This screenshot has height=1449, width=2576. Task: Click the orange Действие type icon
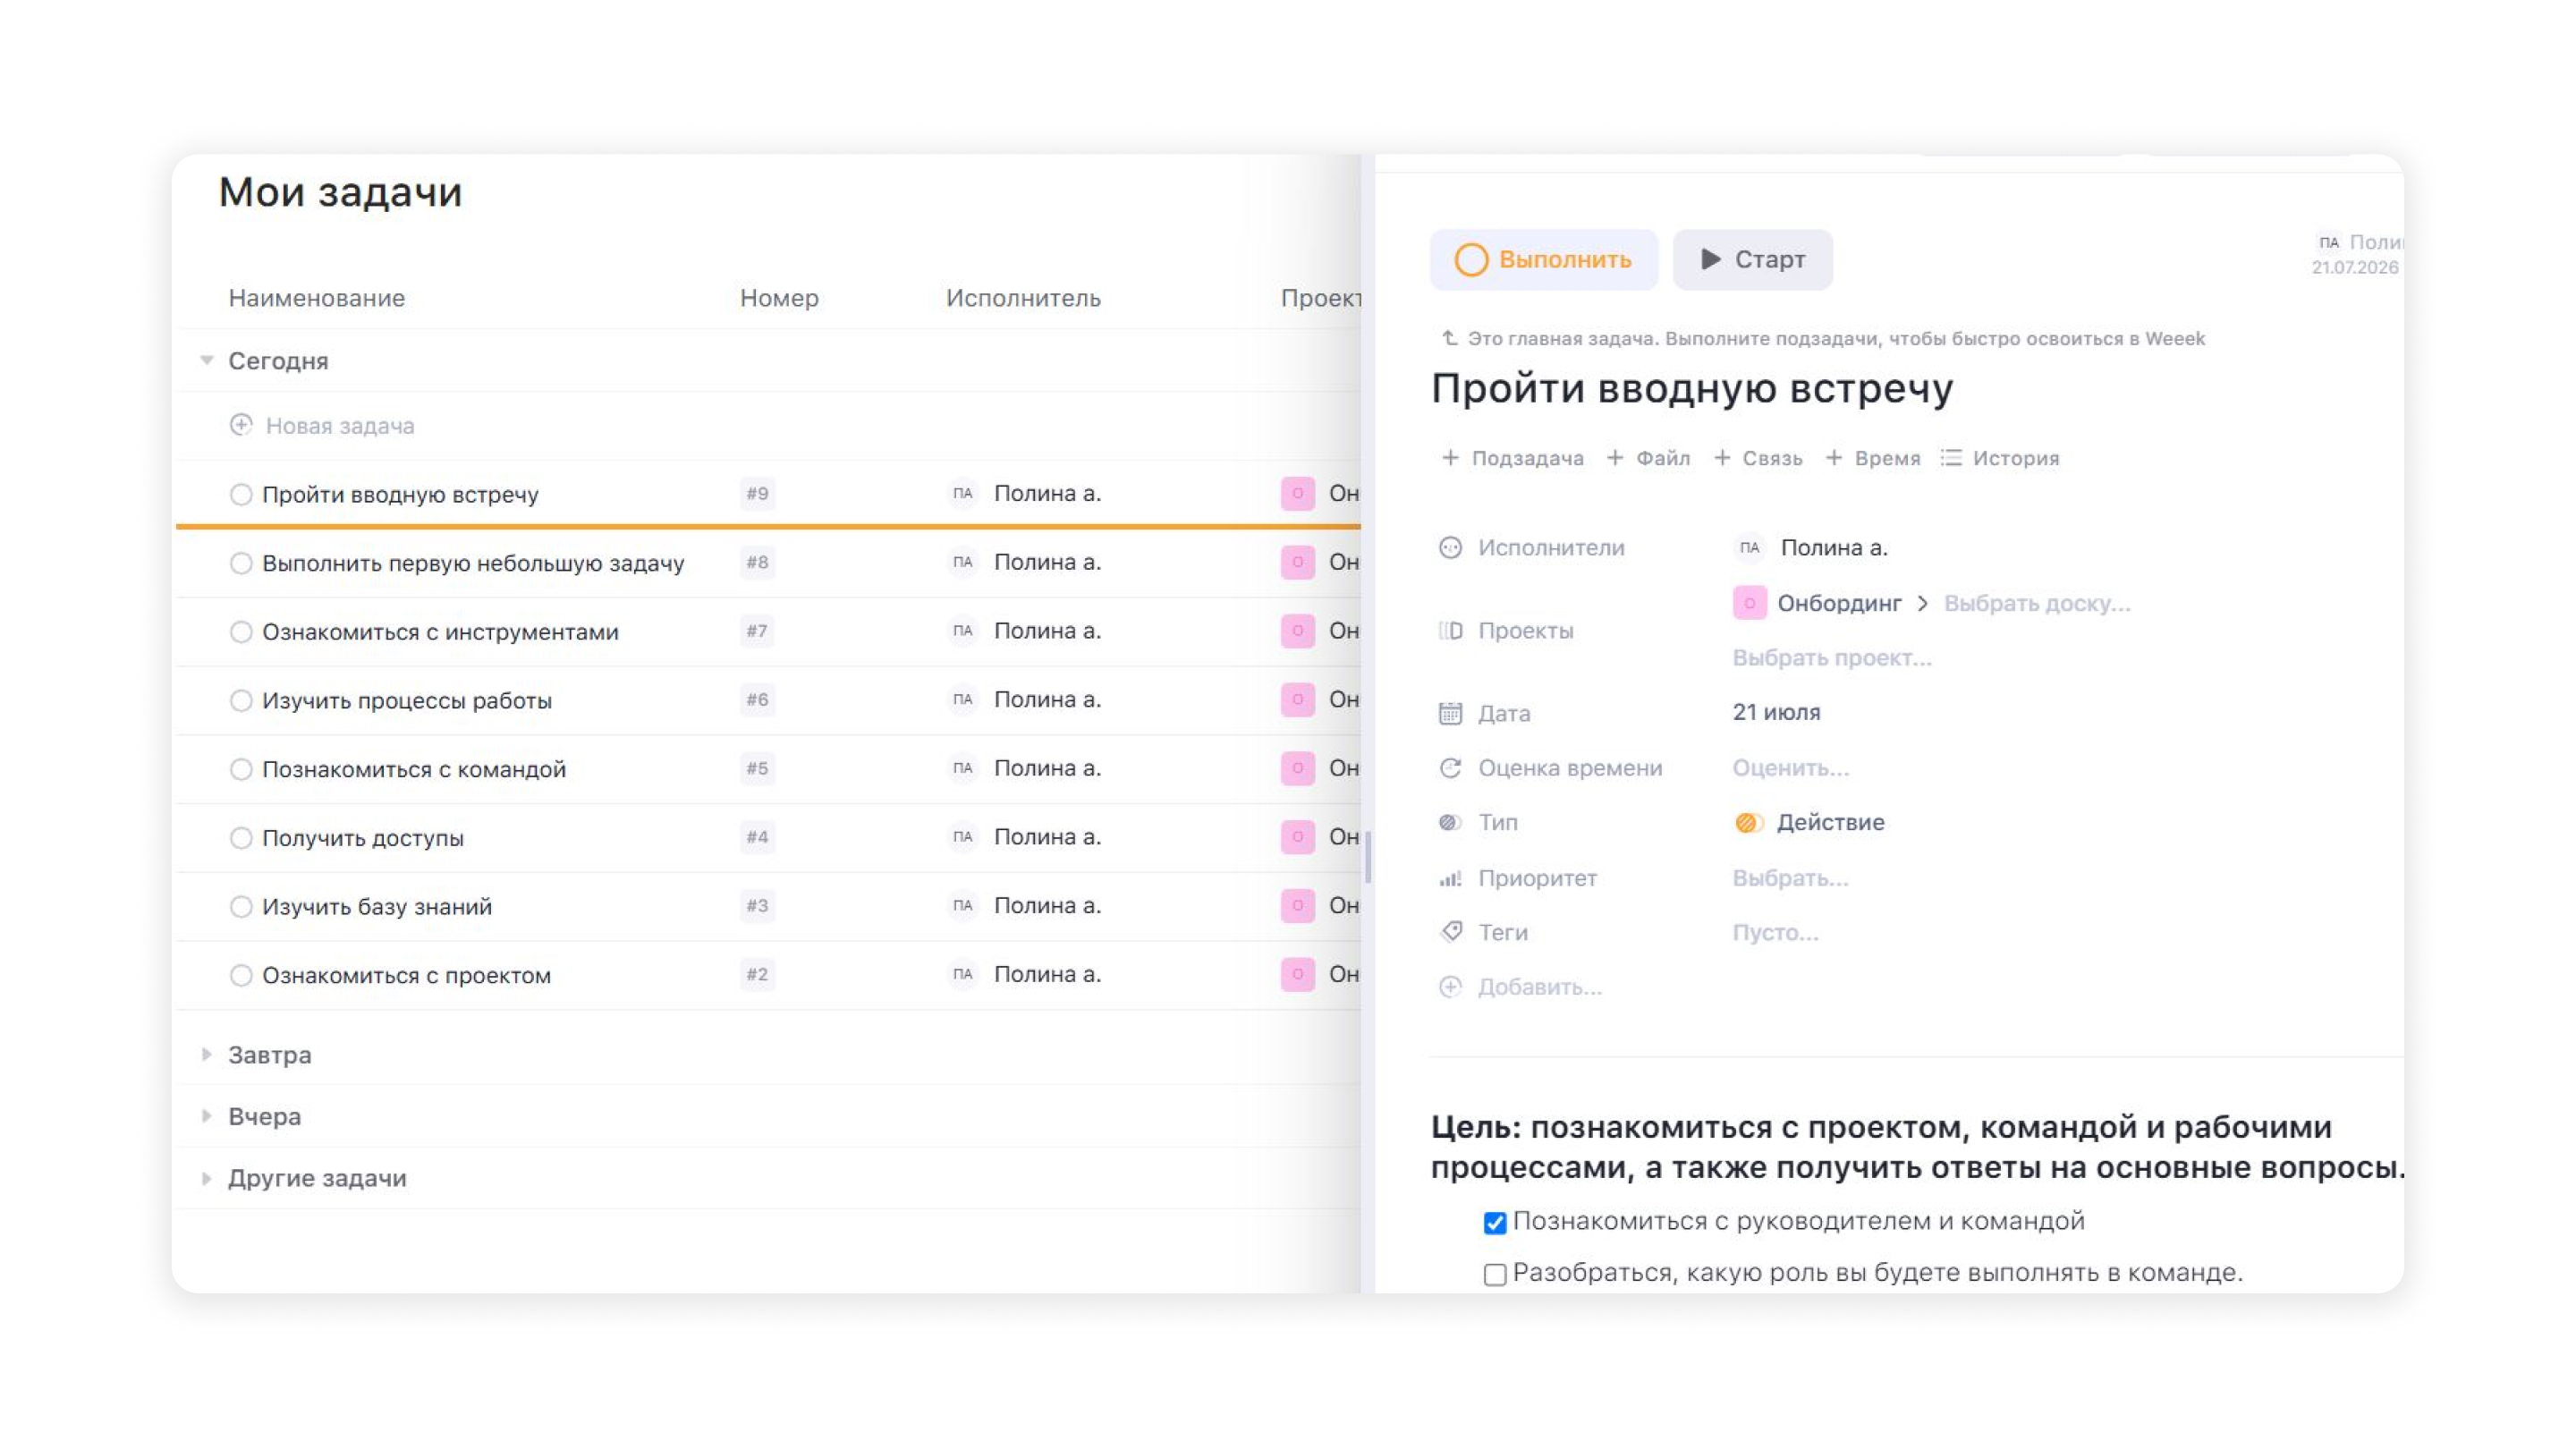click(x=1748, y=822)
